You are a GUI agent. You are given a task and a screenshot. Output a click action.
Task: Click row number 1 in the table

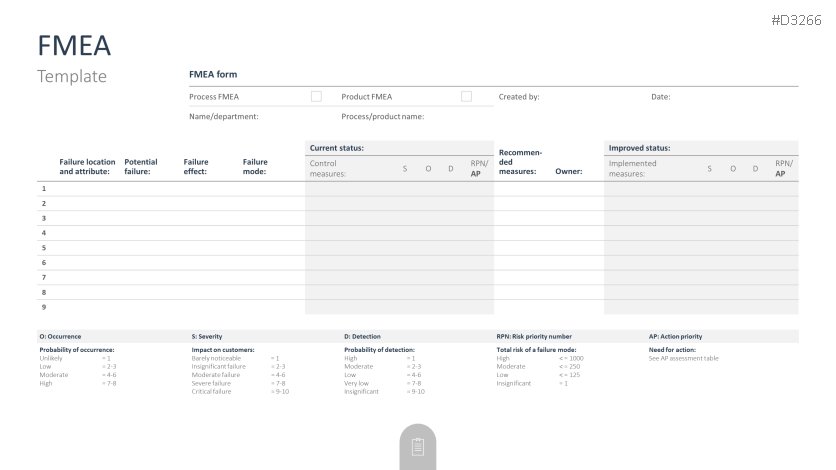[x=43, y=188]
